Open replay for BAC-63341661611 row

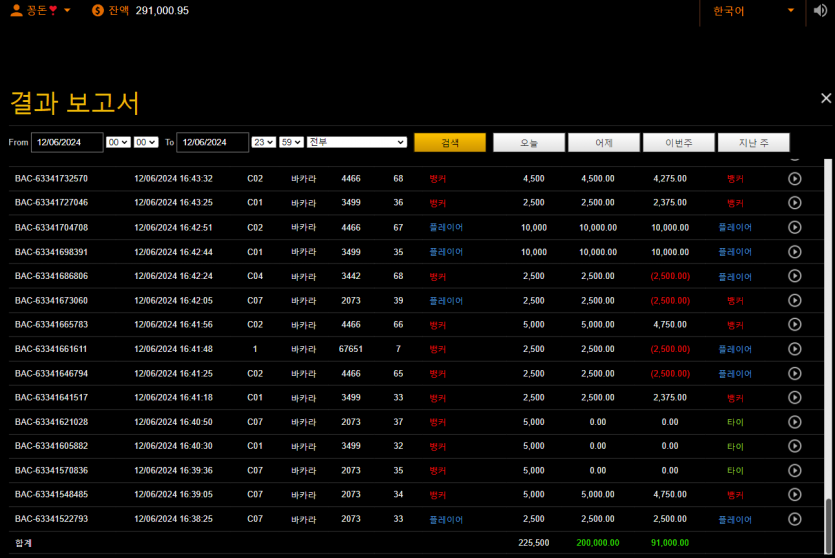pos(795,349)
